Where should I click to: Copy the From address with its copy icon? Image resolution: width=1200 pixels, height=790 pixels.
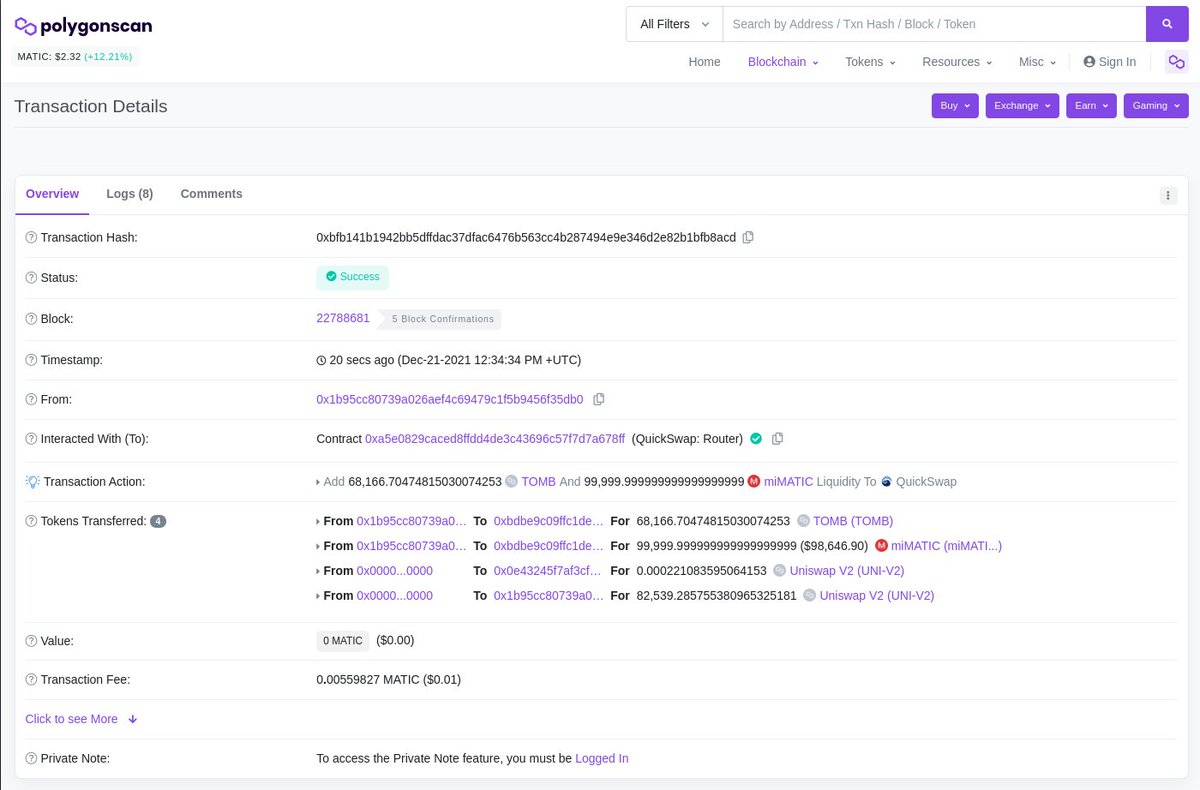click(599, 398)
